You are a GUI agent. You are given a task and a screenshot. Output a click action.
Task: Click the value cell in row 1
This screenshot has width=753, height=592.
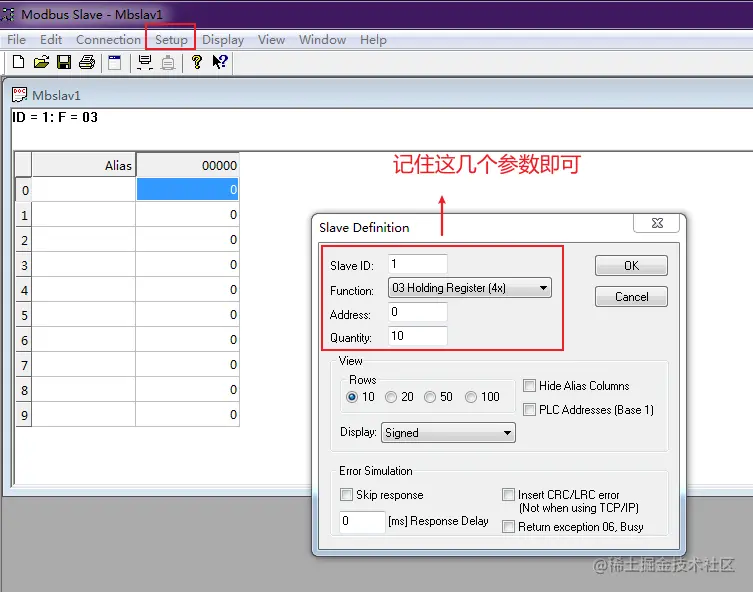(187, 215)
